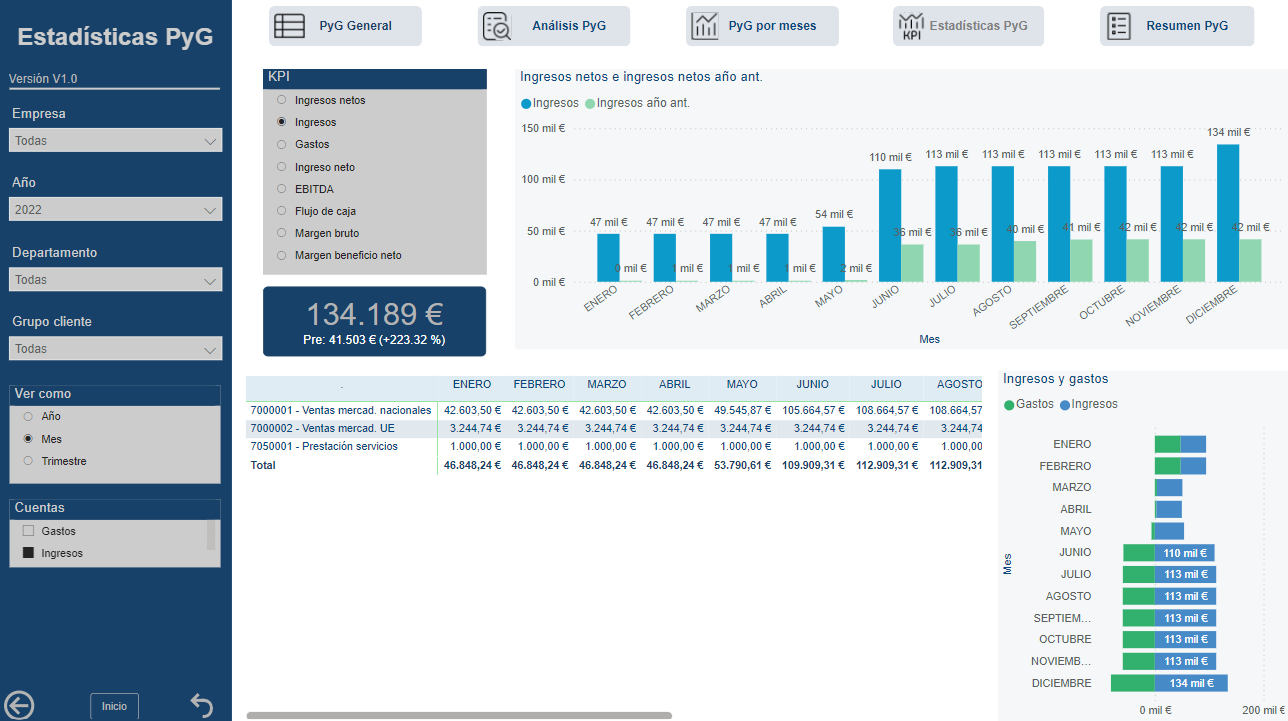Open the Grupo cliente dropdown
Viewport: 1288px width, 721px height.
click(115, 349)
